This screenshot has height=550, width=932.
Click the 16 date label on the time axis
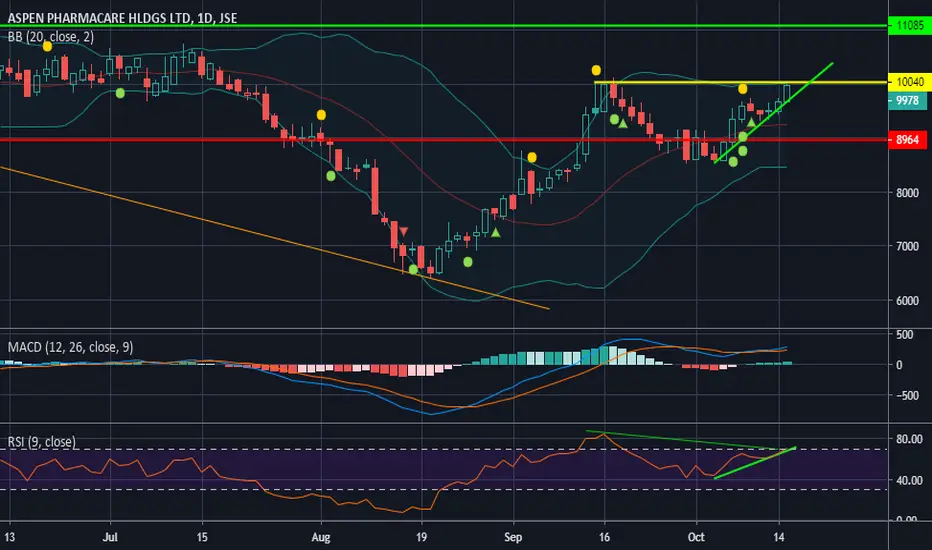[x=604, y=538]
